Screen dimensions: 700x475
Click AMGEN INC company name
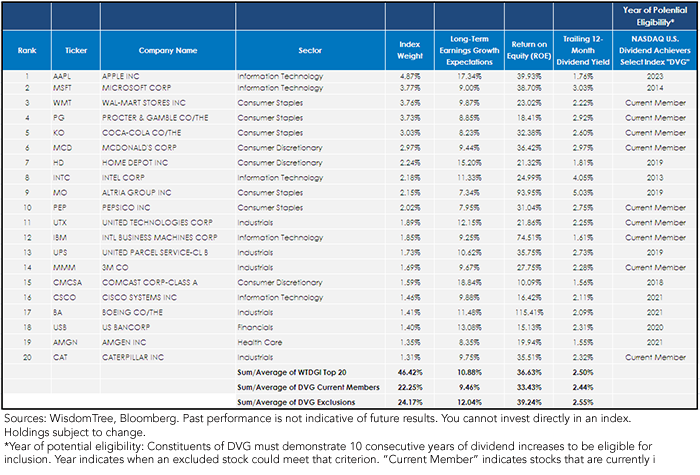point(124,342)
